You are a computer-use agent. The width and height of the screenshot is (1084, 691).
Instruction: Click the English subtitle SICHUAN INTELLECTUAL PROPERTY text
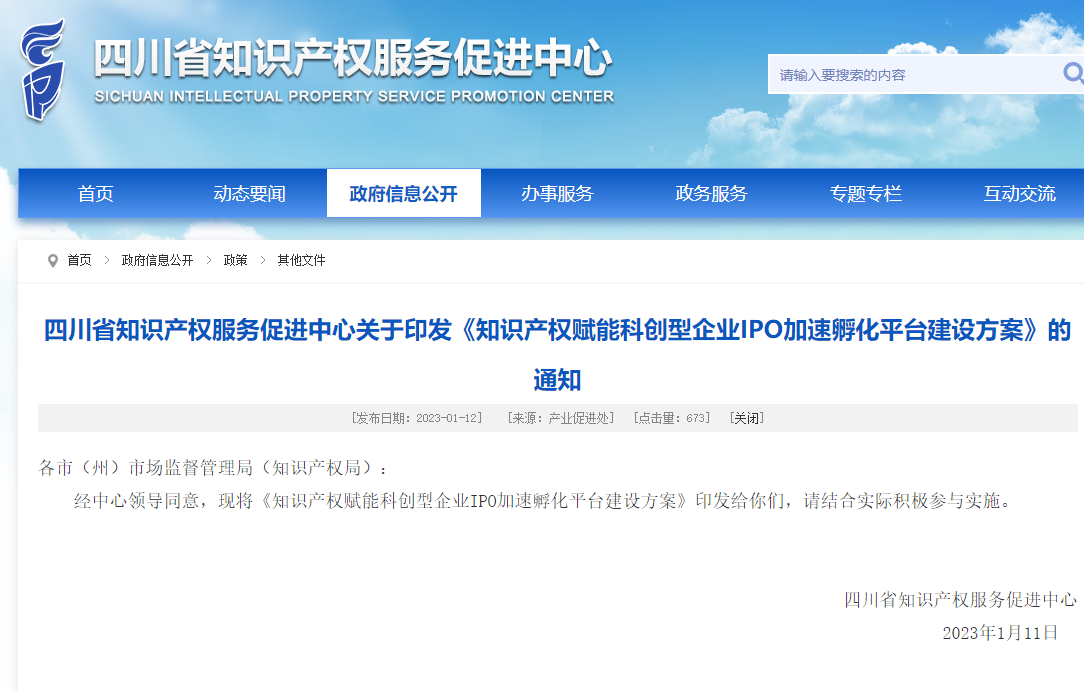pos(353,97)
